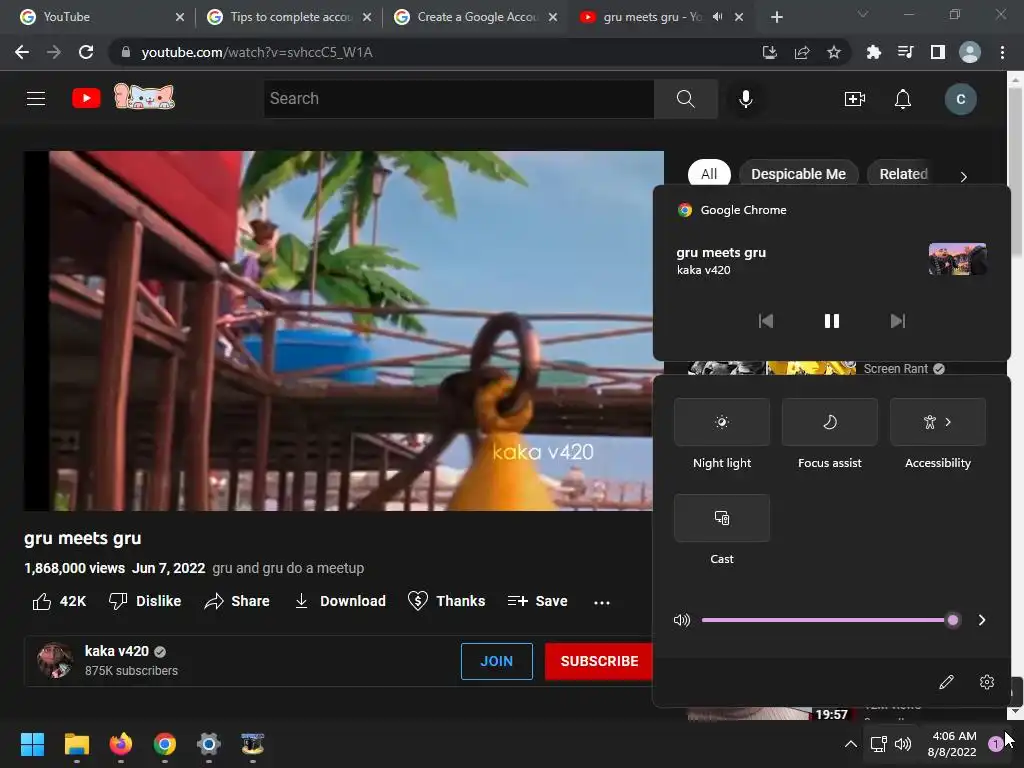
Task: Pause media in the Chrome media flyout
Action: 831,321
